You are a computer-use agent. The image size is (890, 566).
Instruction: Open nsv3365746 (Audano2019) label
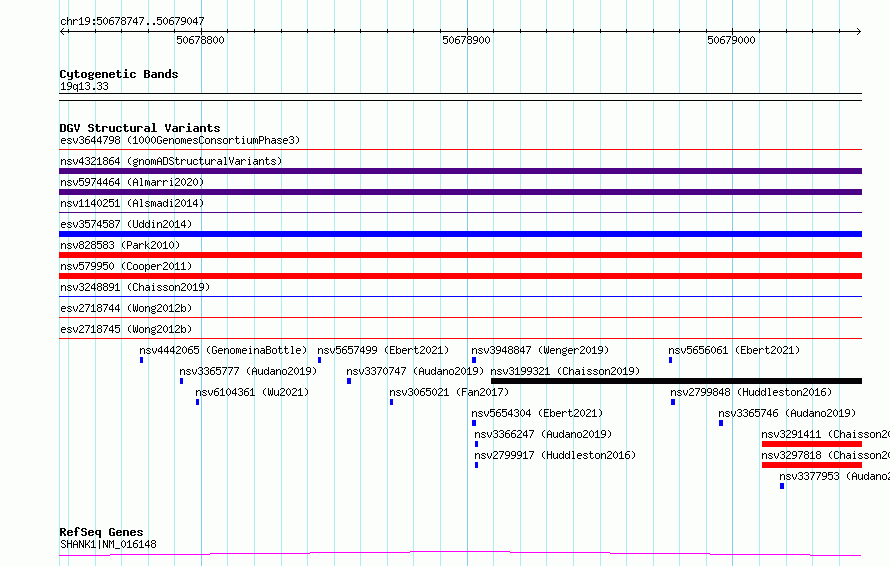(787, 413)
